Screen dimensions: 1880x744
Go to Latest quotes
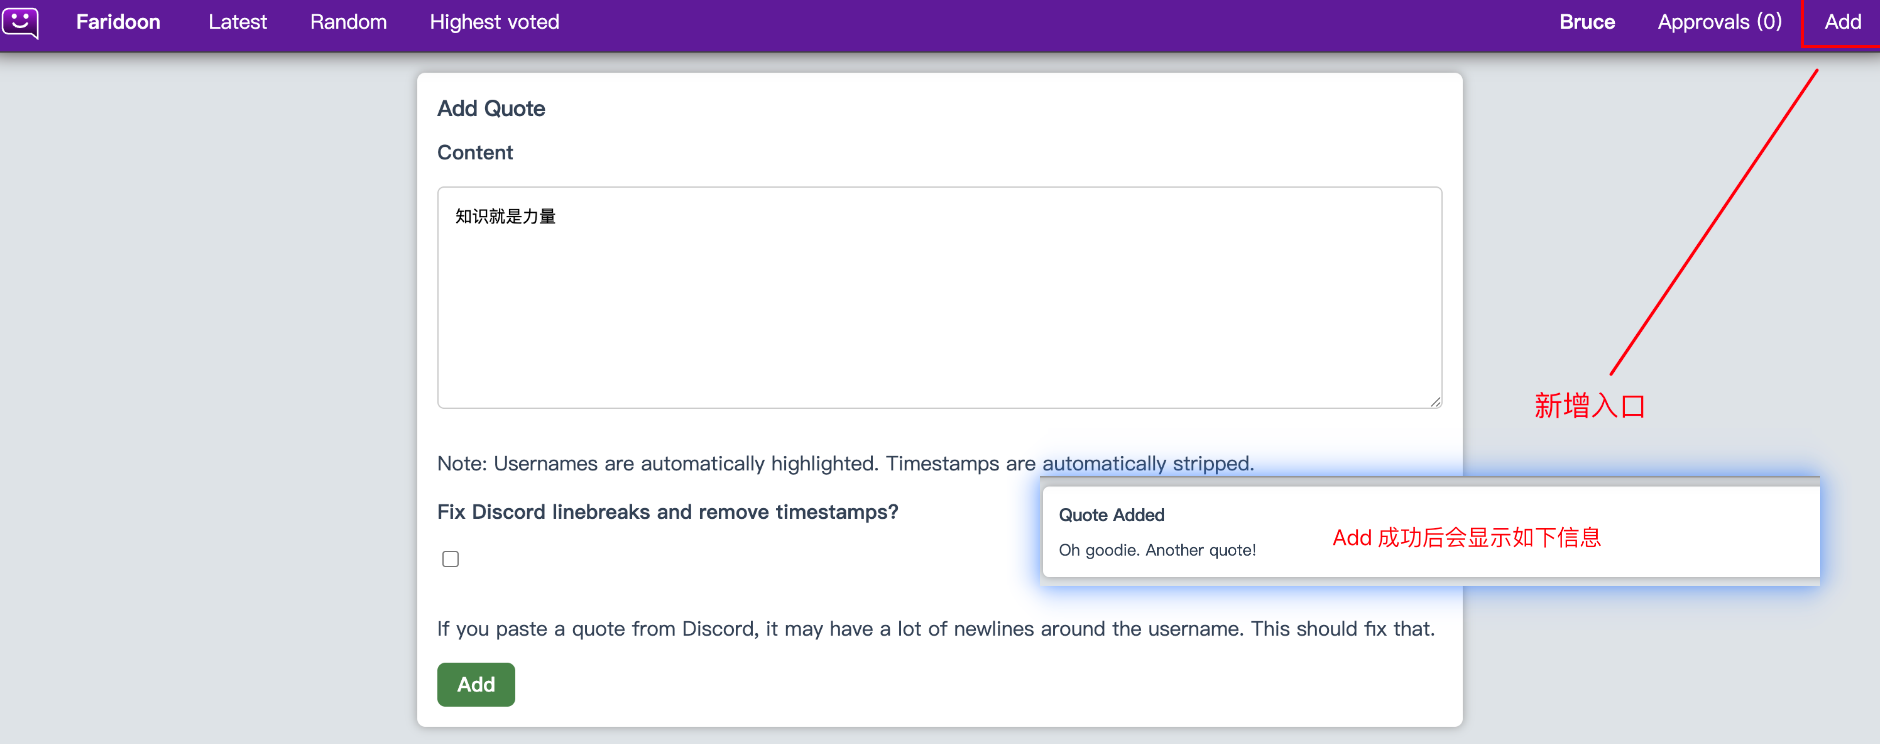[238, 22]
